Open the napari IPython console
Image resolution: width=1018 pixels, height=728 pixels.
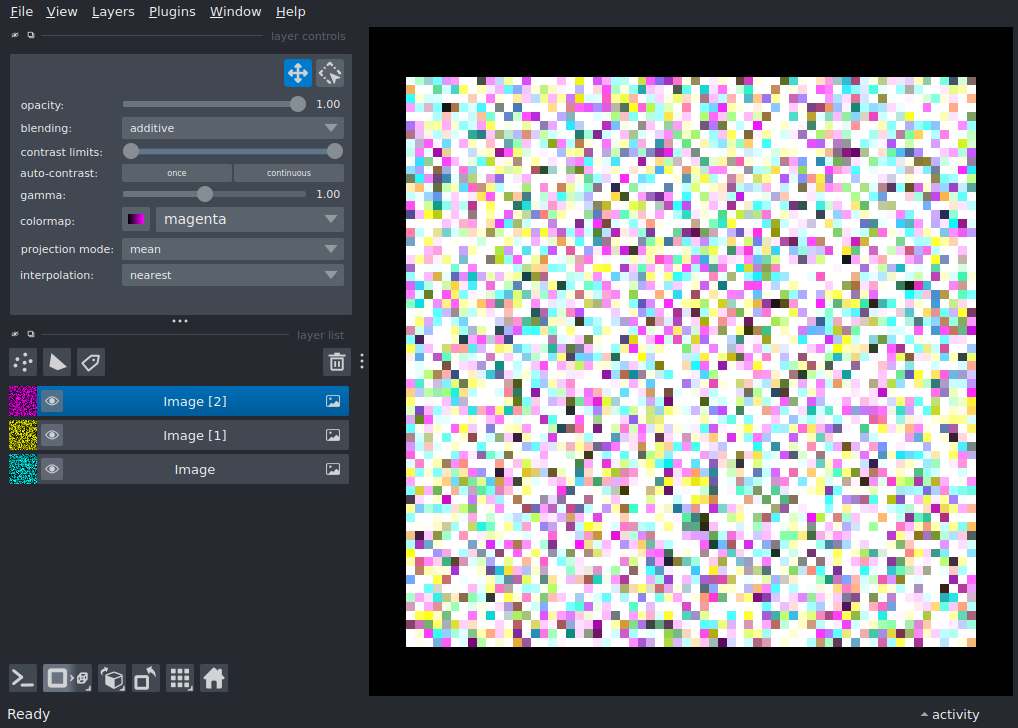22,678
